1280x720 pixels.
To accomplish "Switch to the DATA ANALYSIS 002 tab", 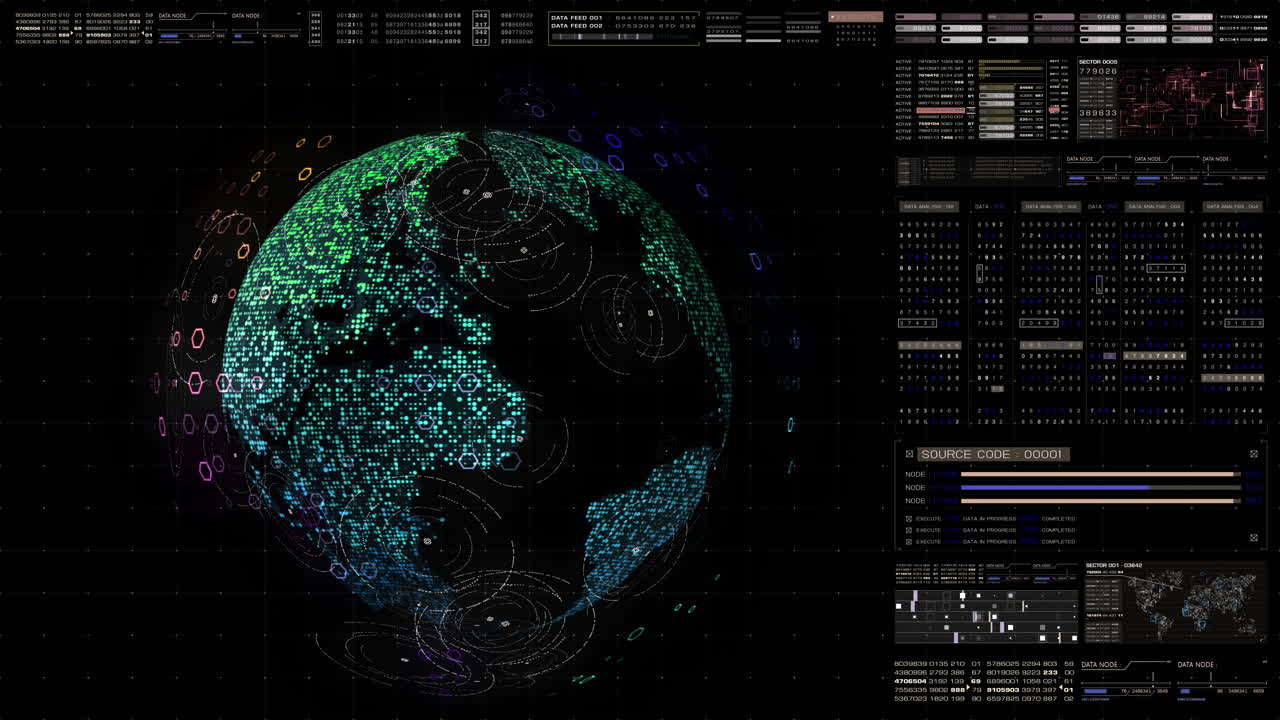I will [1052, 206].
